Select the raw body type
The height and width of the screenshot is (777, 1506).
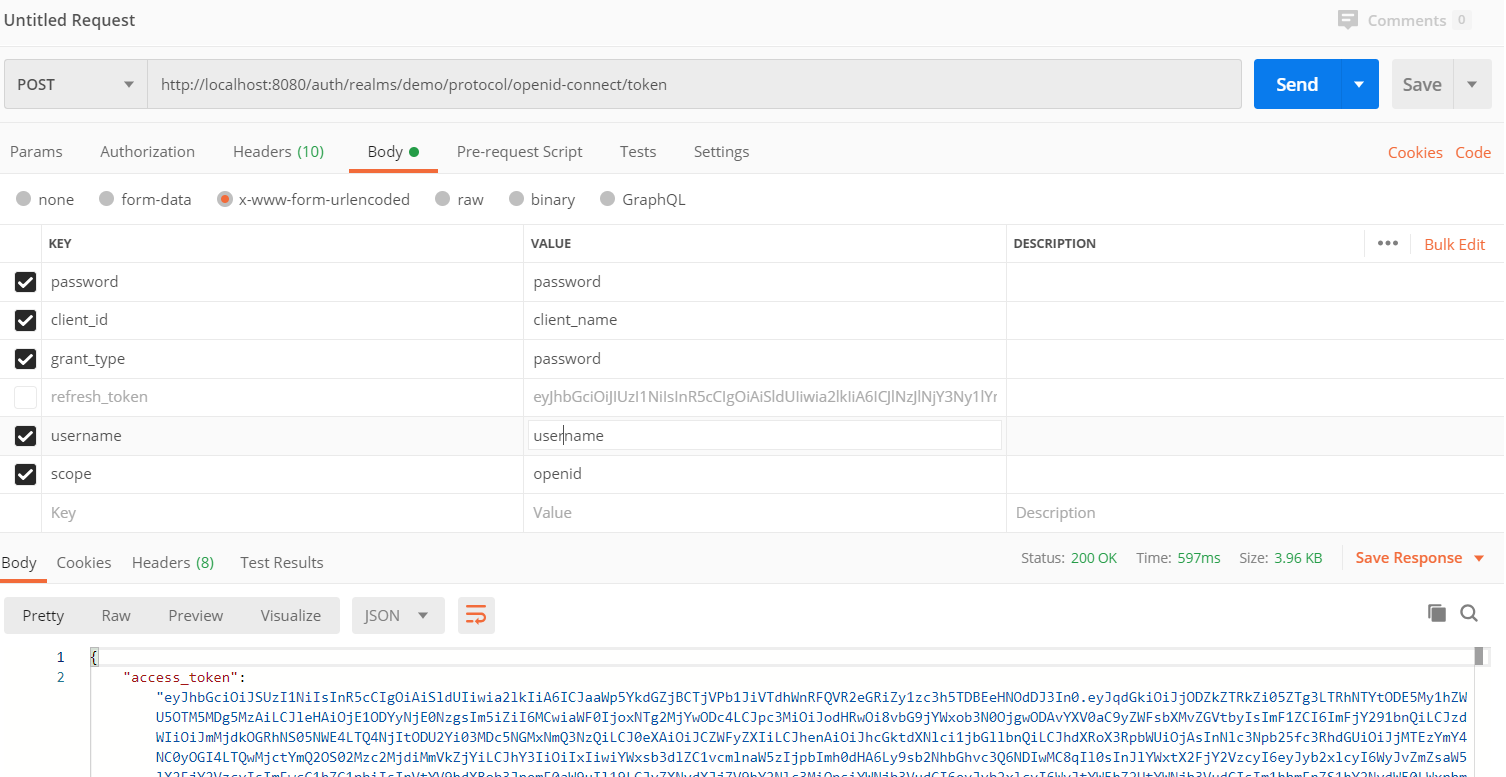coord(443,199)
